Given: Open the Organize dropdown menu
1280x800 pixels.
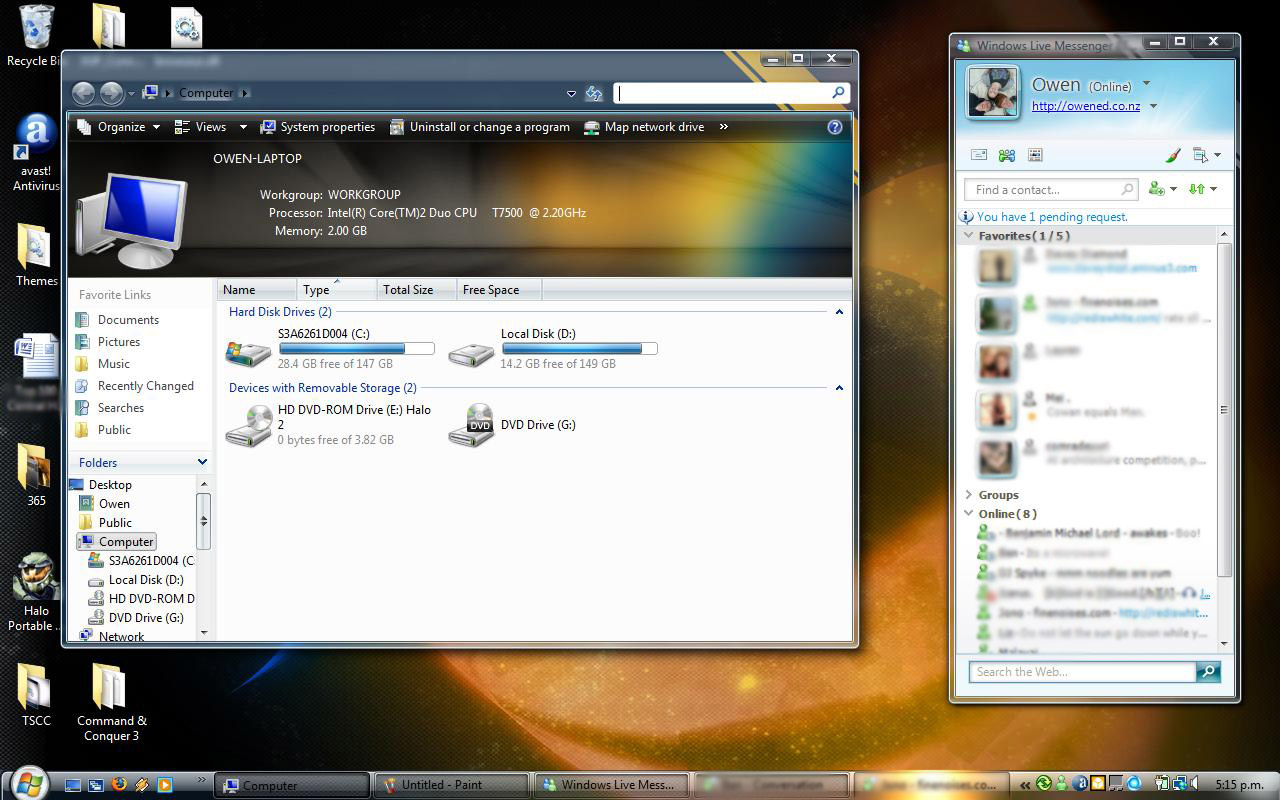Looking at the screenshot, I should pyautogui.click(x=119, y=127).
